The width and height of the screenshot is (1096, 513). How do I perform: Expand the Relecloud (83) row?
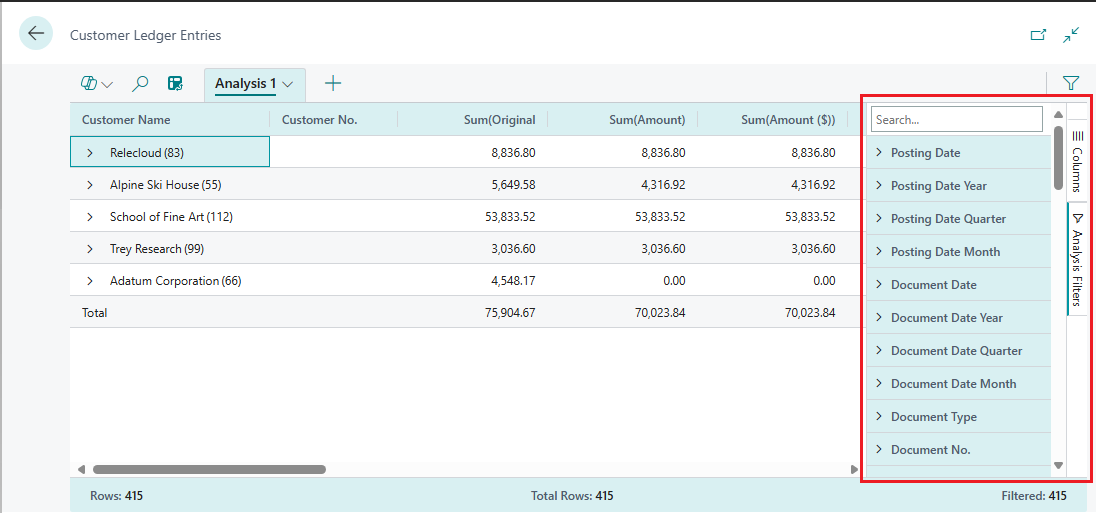90,153
